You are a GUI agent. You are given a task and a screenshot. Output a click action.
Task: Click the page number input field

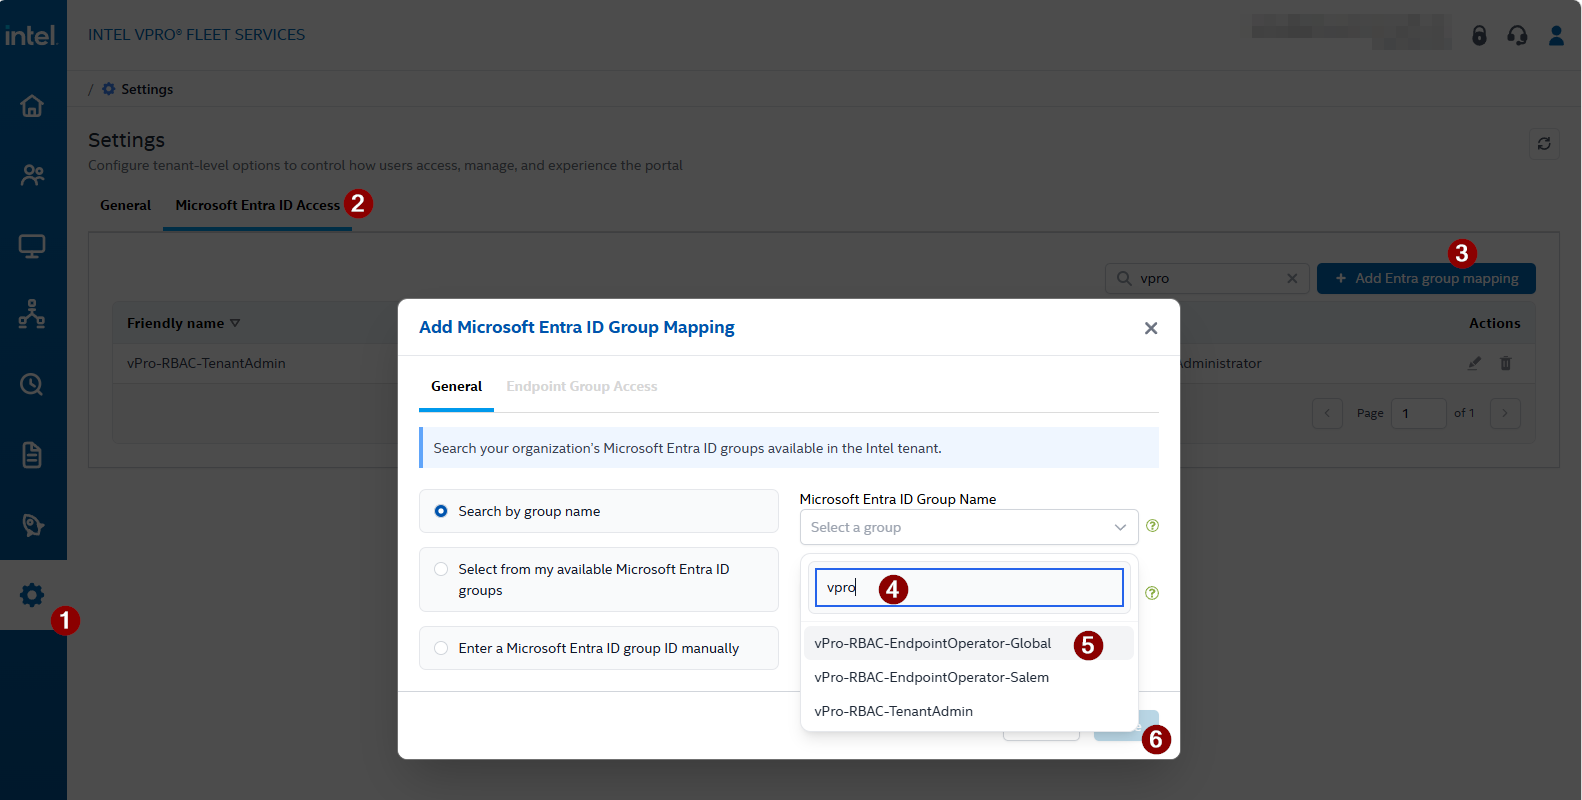coord(1418,413)
